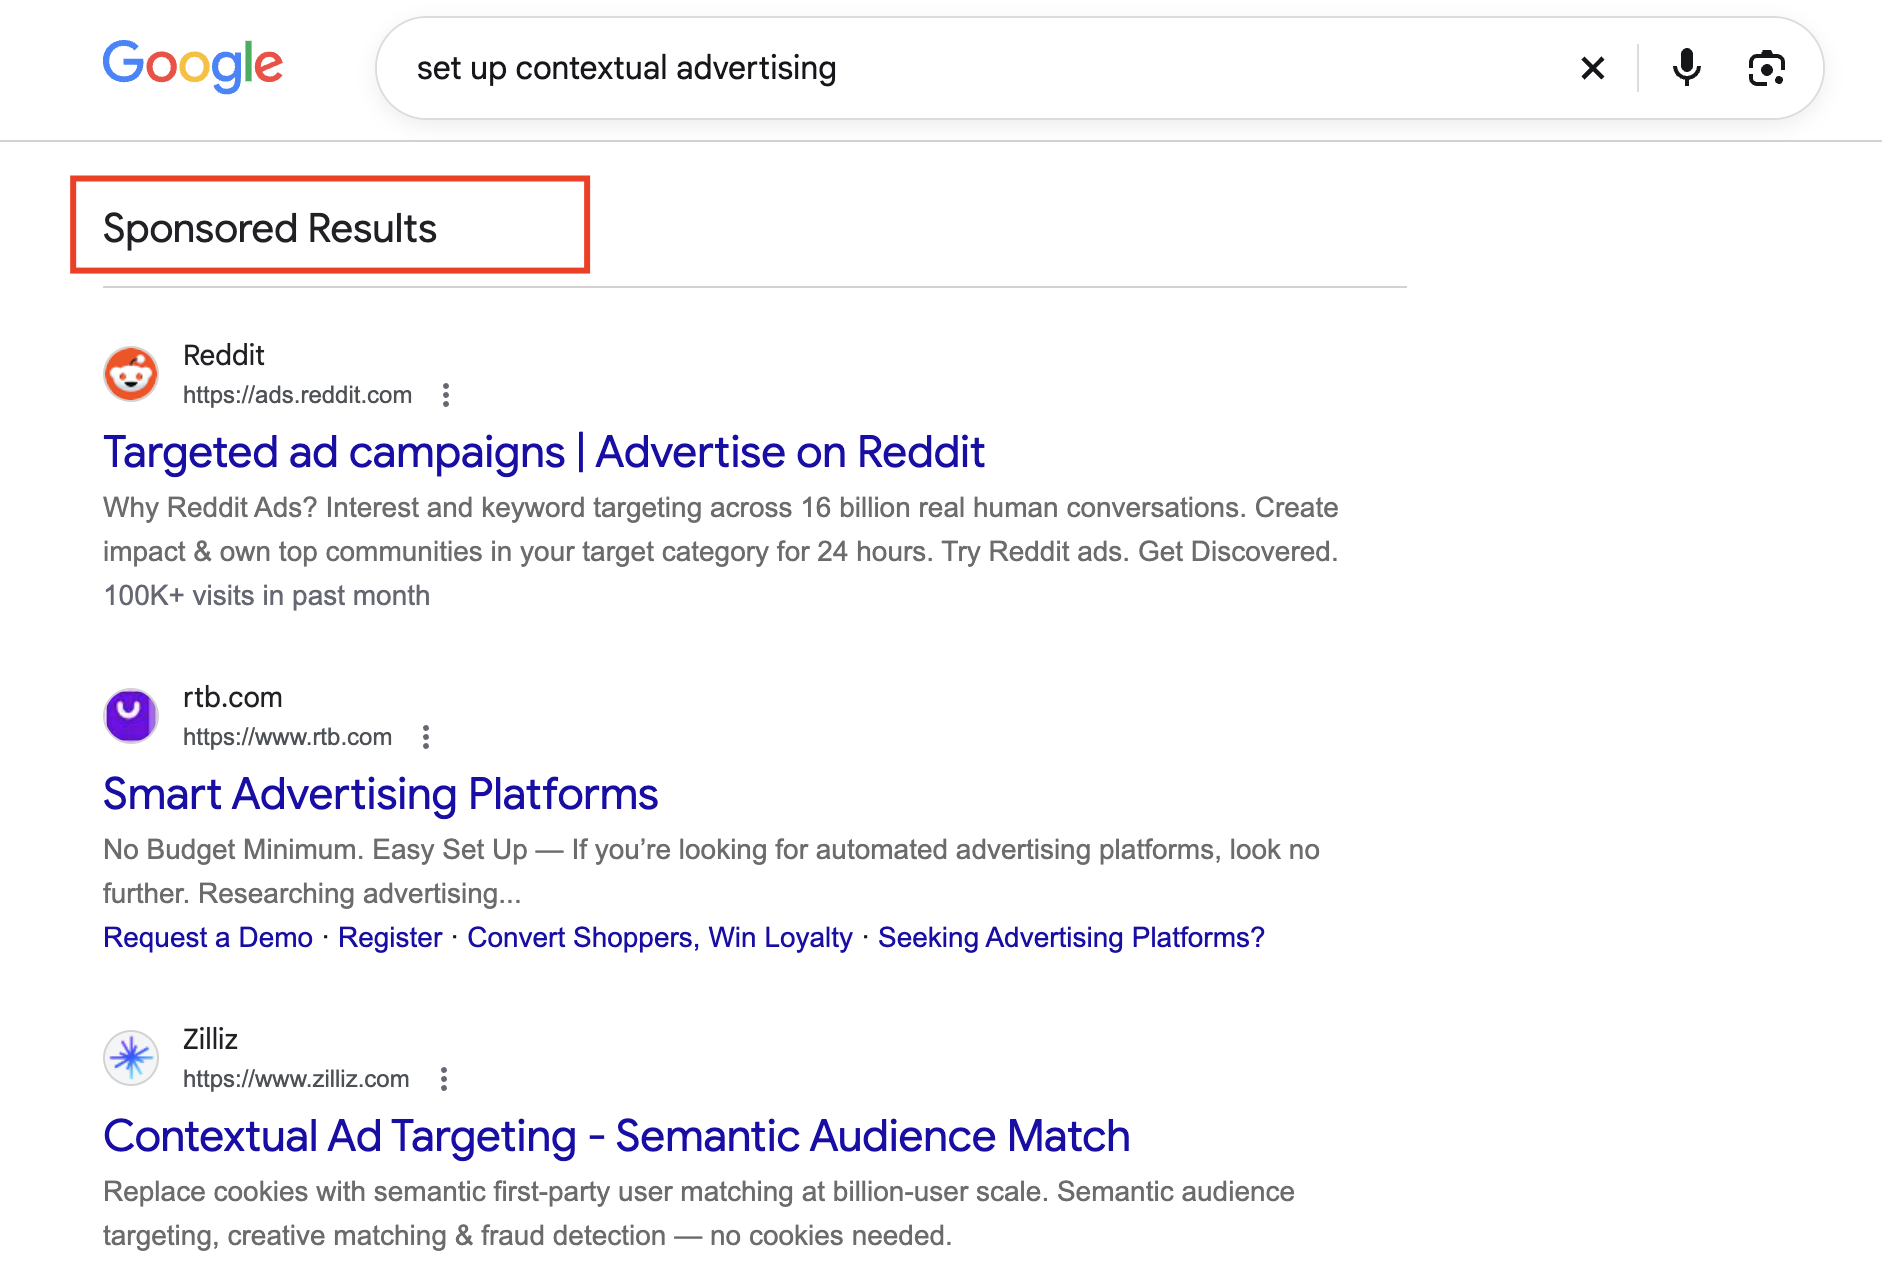Open three-dot menu beside ads.reddit.com
The width and height of the screenshot is (1882, 1280).
[x=446, y=395]
